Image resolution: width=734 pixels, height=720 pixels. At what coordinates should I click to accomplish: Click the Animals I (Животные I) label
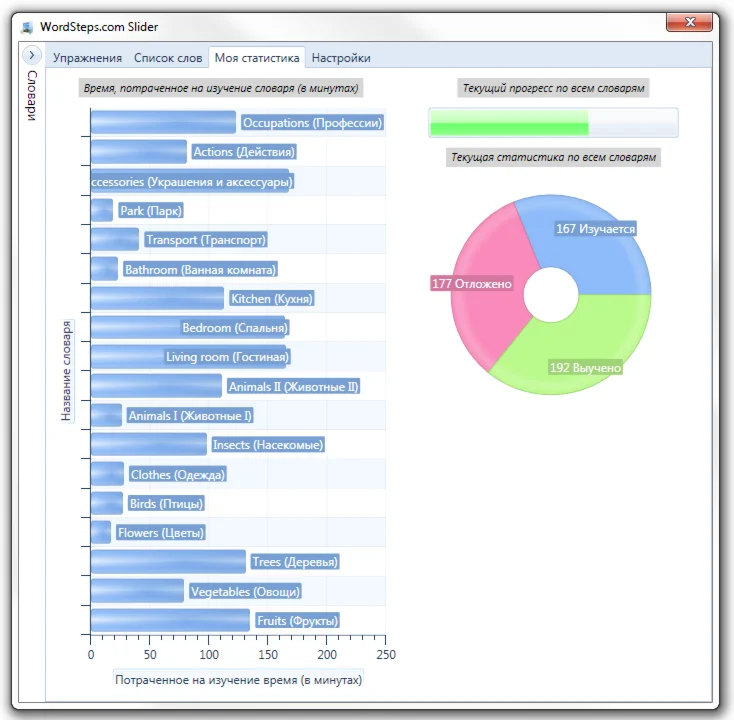190,416
